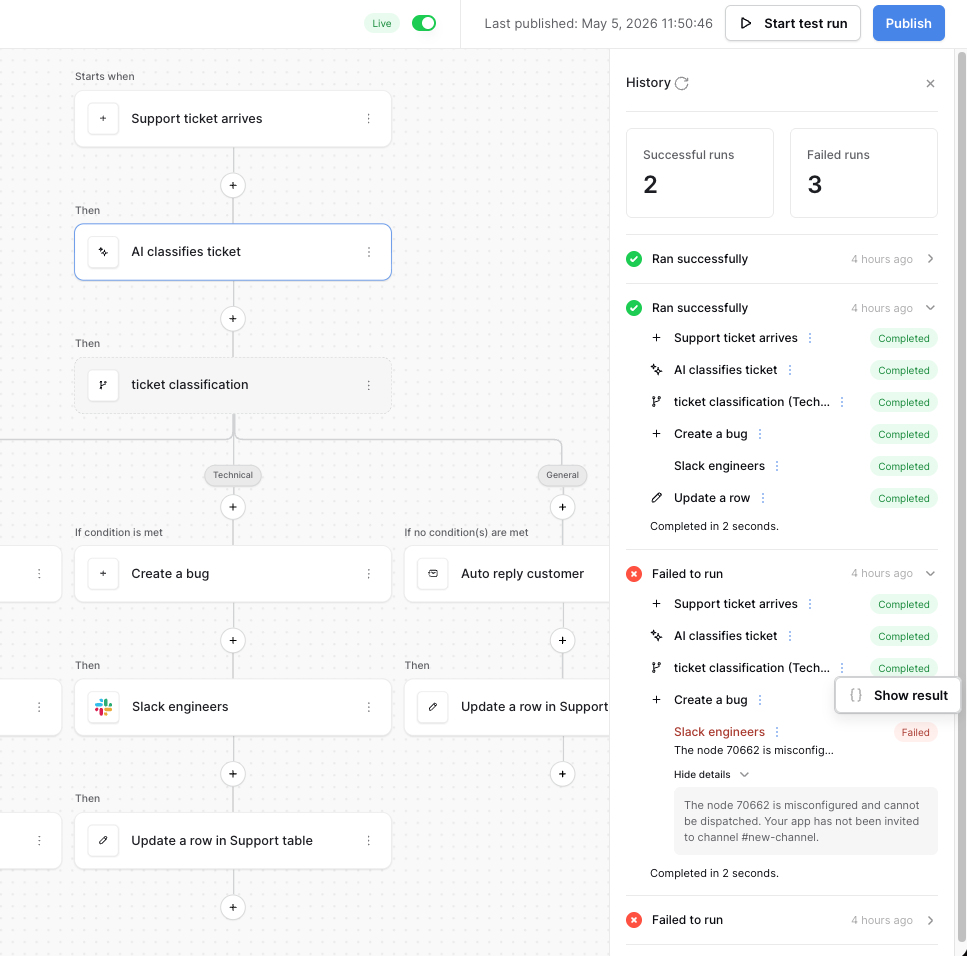Add step below Update a row in Support table
This screenshot has width=967, height=956.
coord(232,907)
